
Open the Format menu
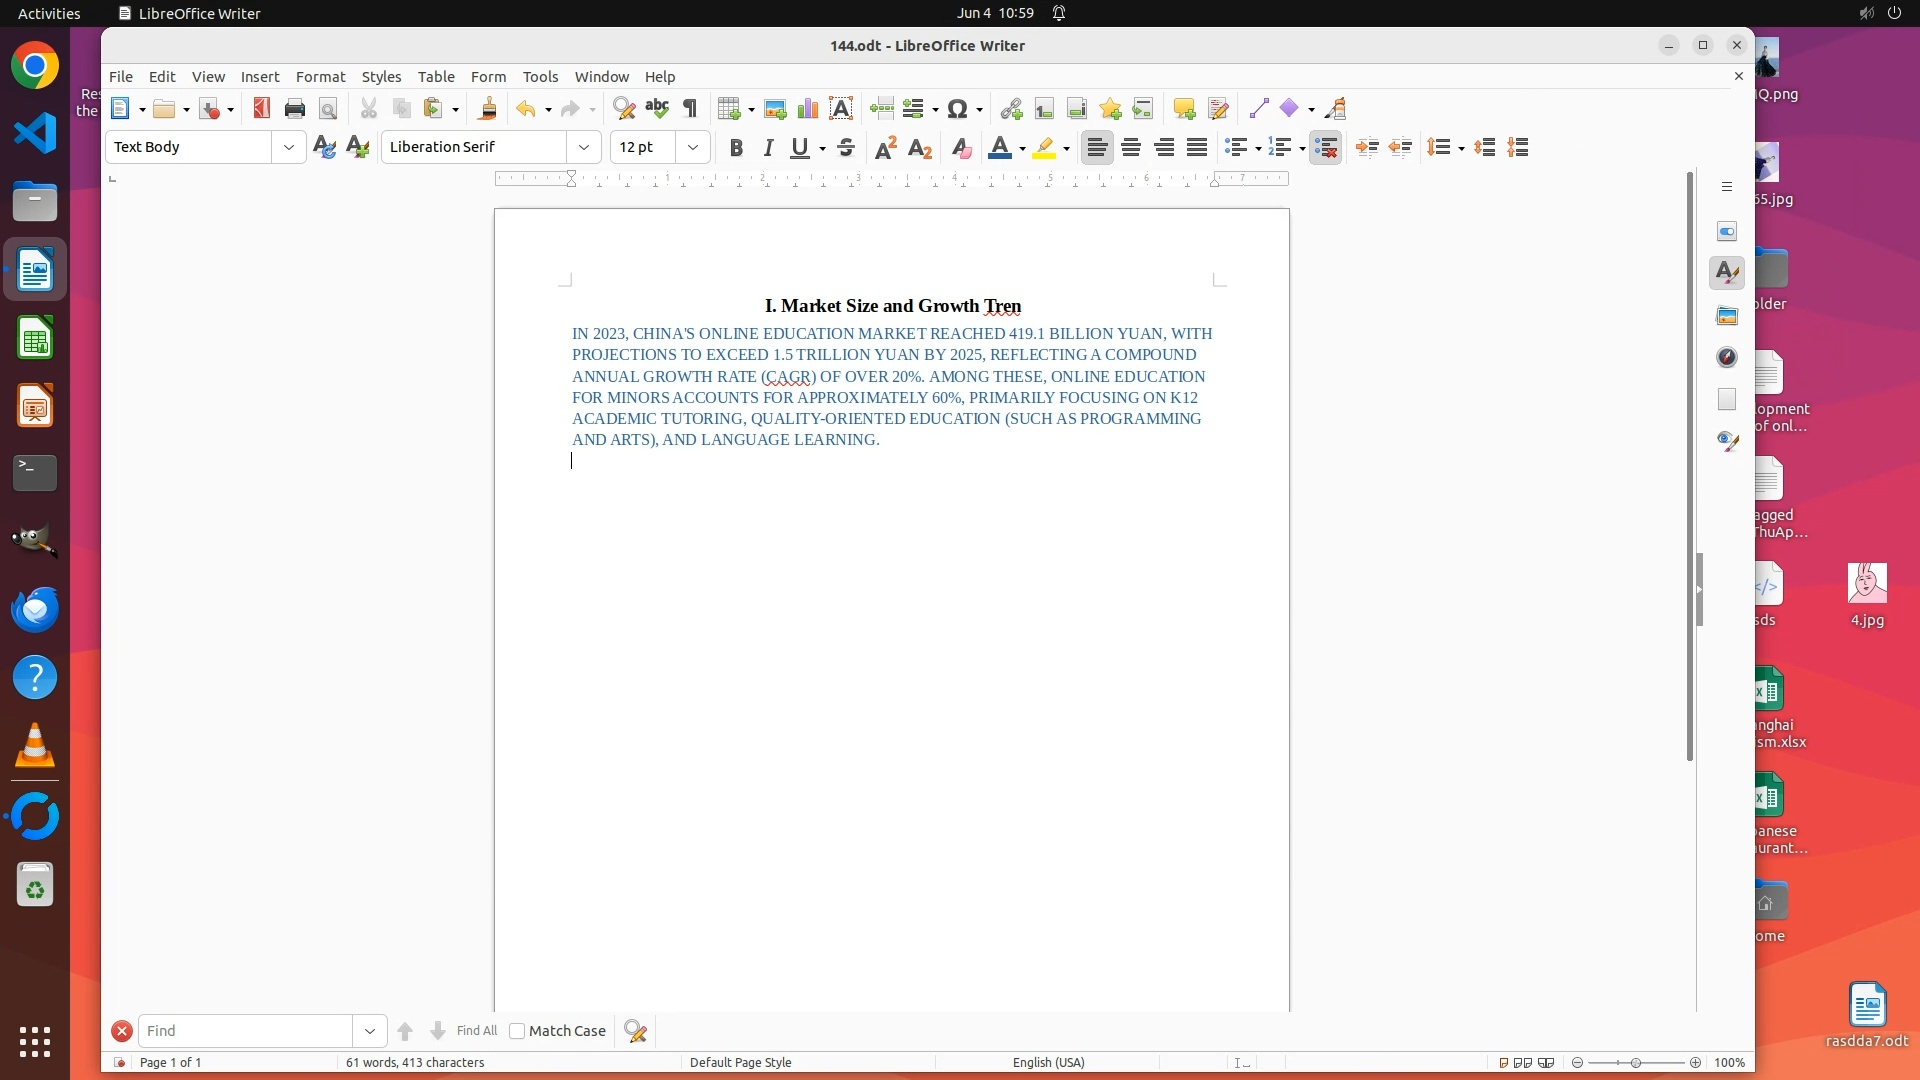click(320, 77)
